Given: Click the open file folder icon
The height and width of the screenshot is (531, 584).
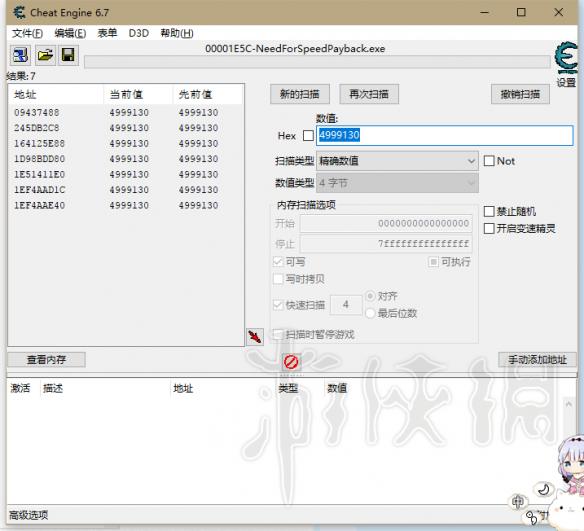Looking at the screenshot, I should click(x=45, y=55).
